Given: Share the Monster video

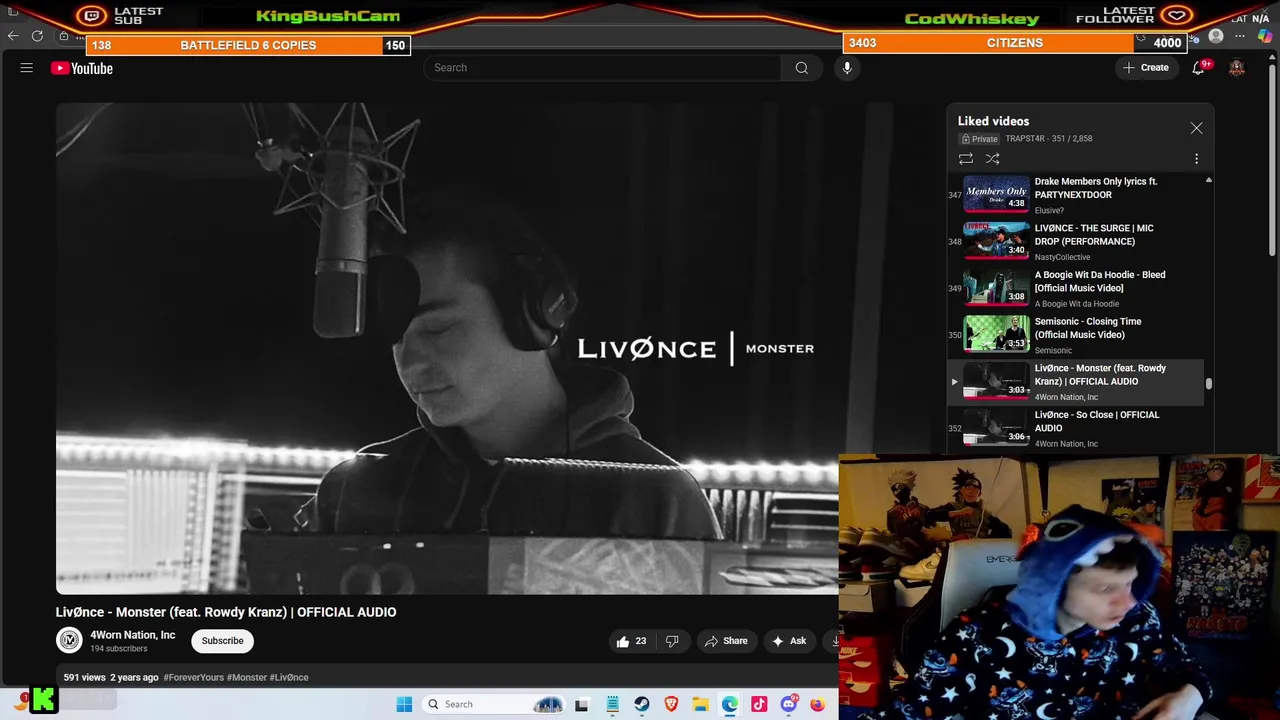Looking at the screenshot, I should 726,641.
